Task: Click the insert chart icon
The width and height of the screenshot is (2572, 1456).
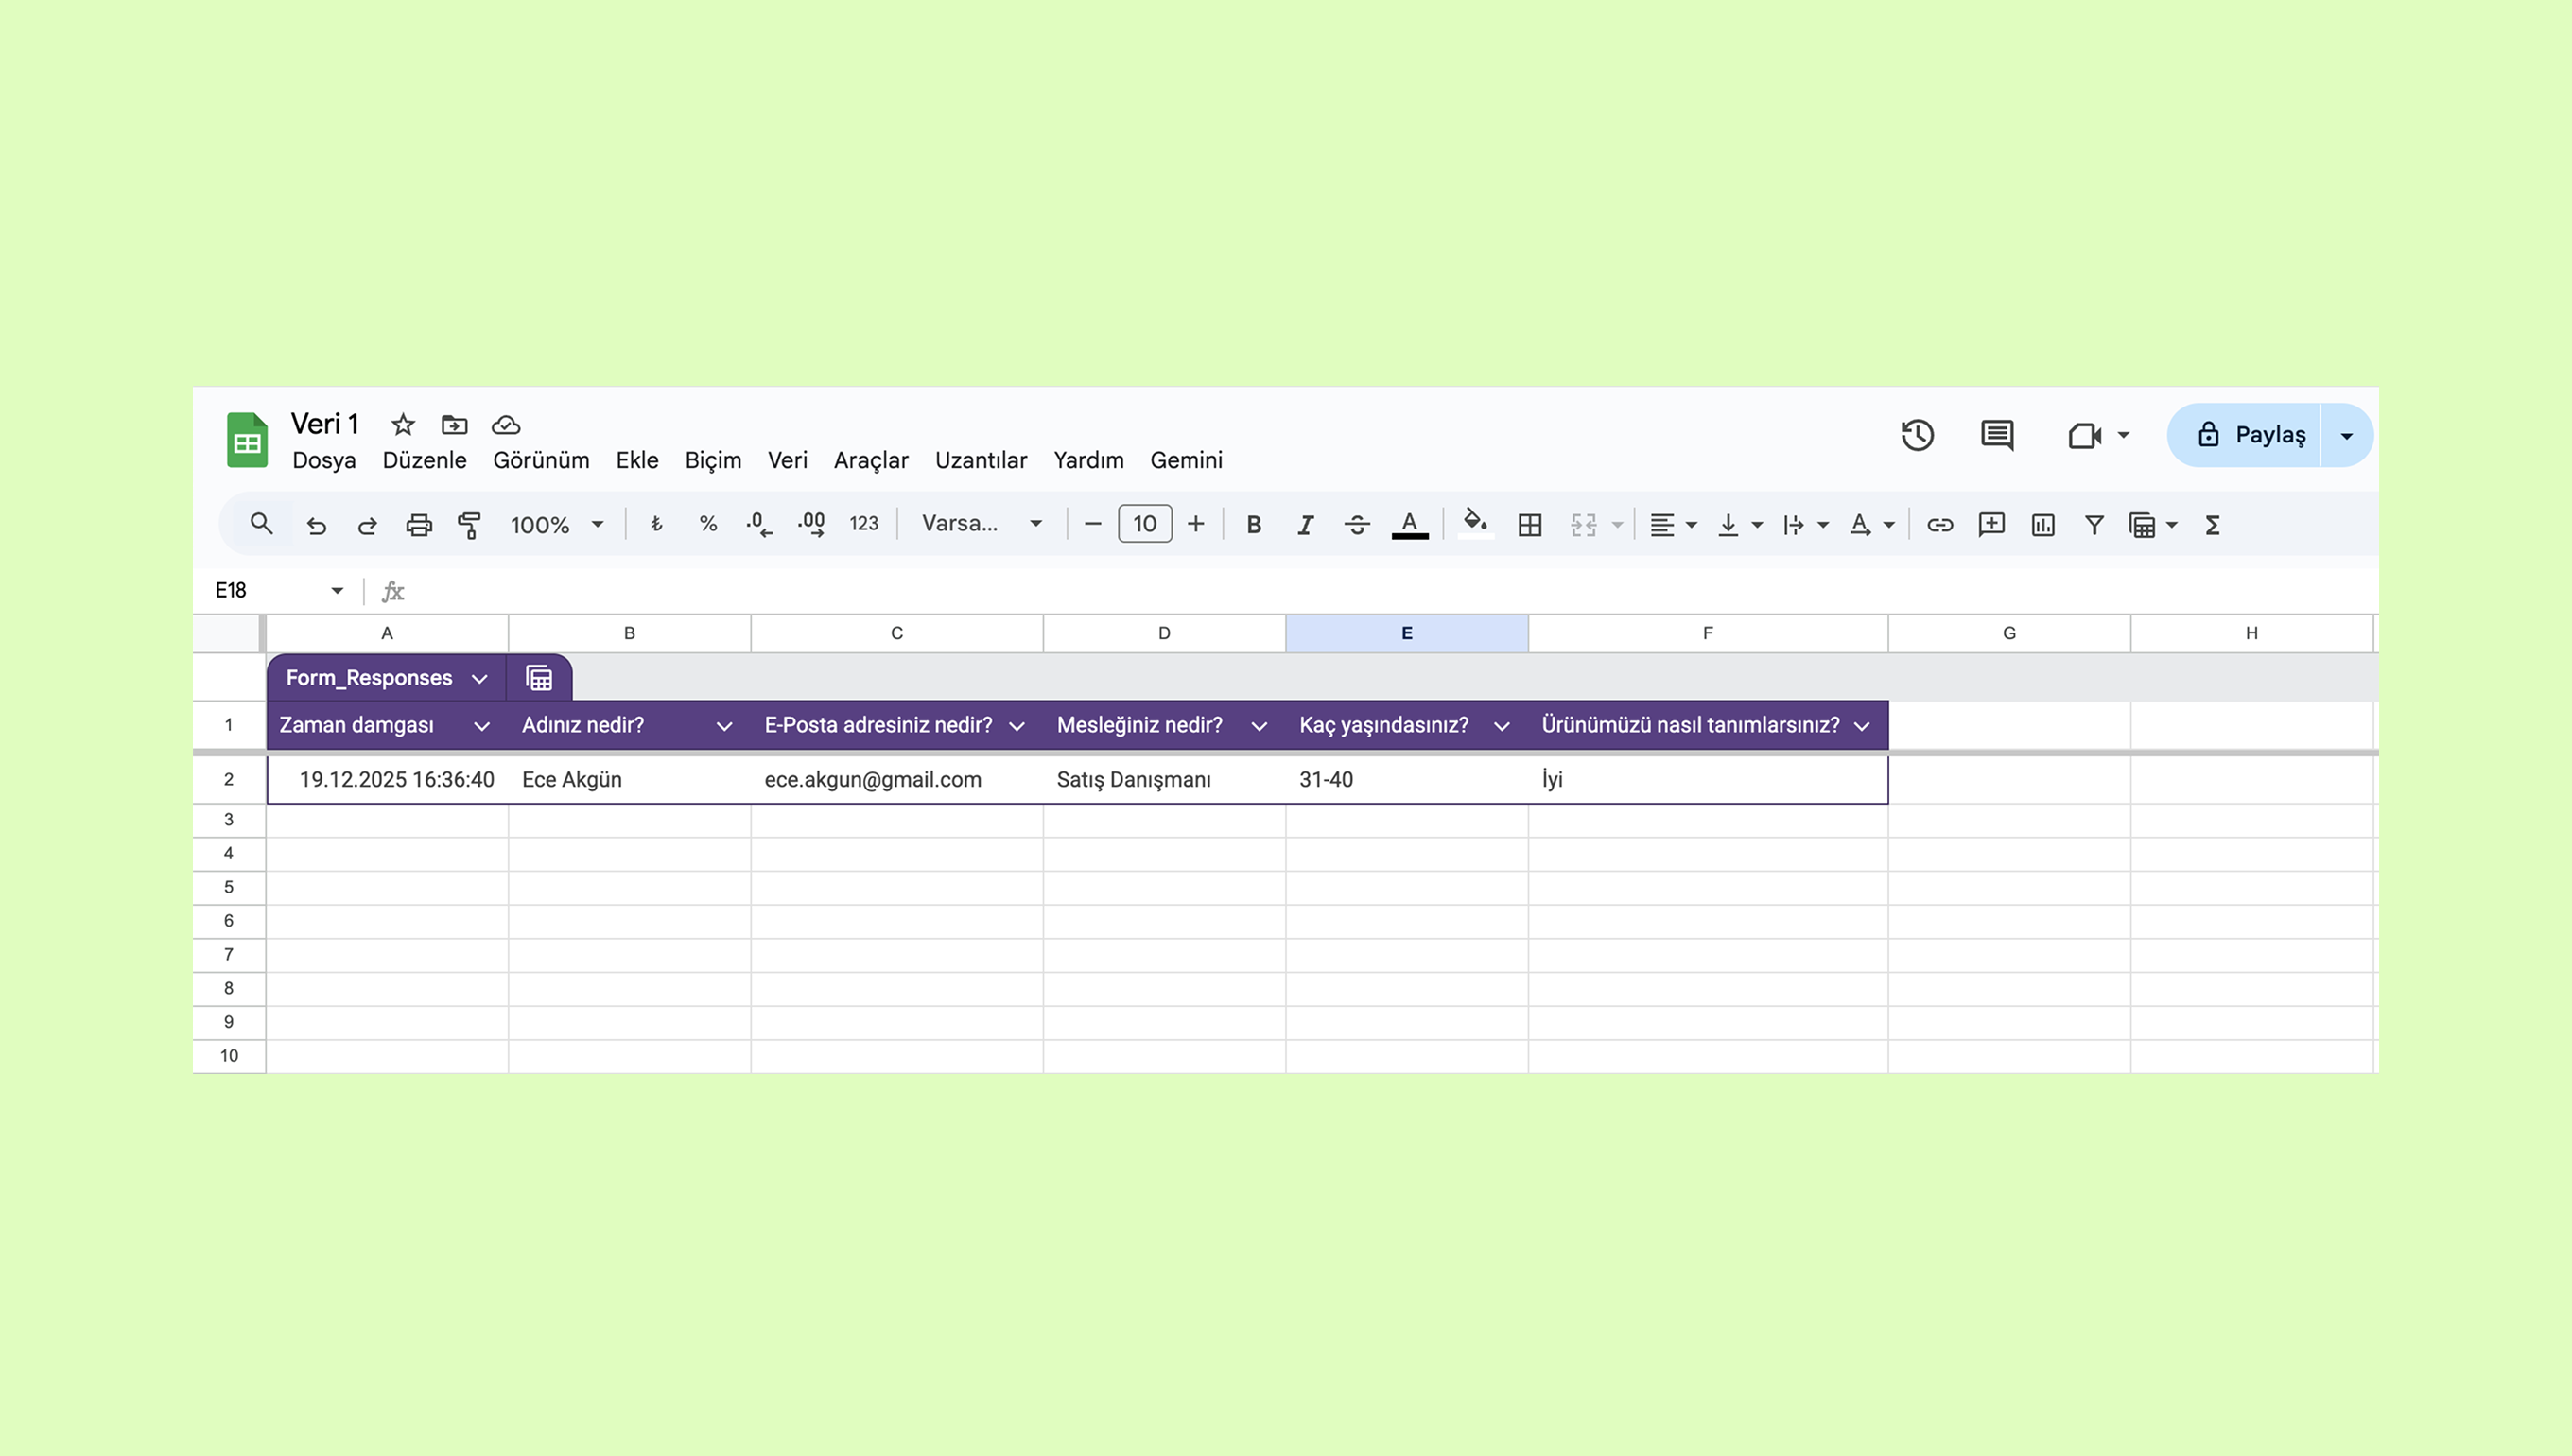Action: pyautogui.click(x=2042, y=525)
